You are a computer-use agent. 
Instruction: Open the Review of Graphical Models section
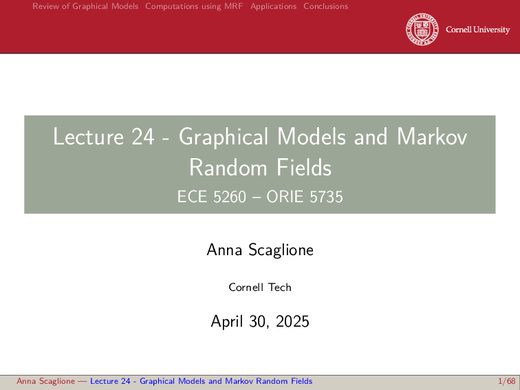click(85, 6)
